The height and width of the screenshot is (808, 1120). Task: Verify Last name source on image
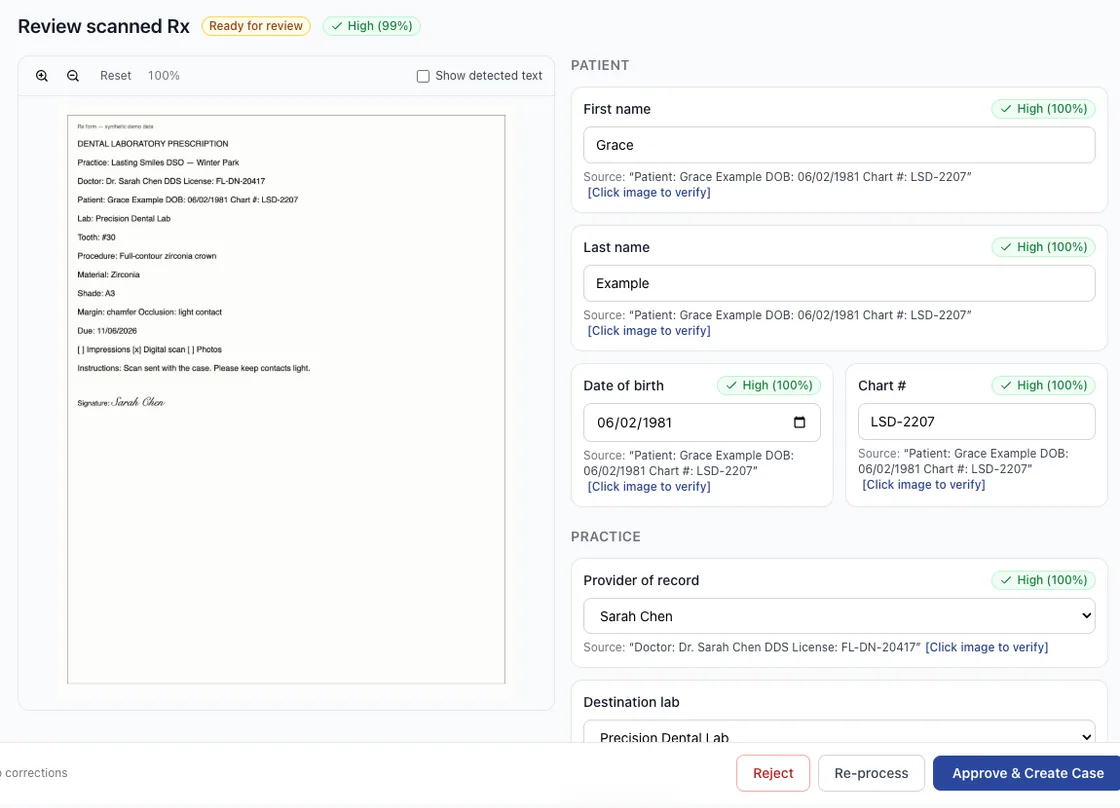pyautogui.click(x=649, y=331)
